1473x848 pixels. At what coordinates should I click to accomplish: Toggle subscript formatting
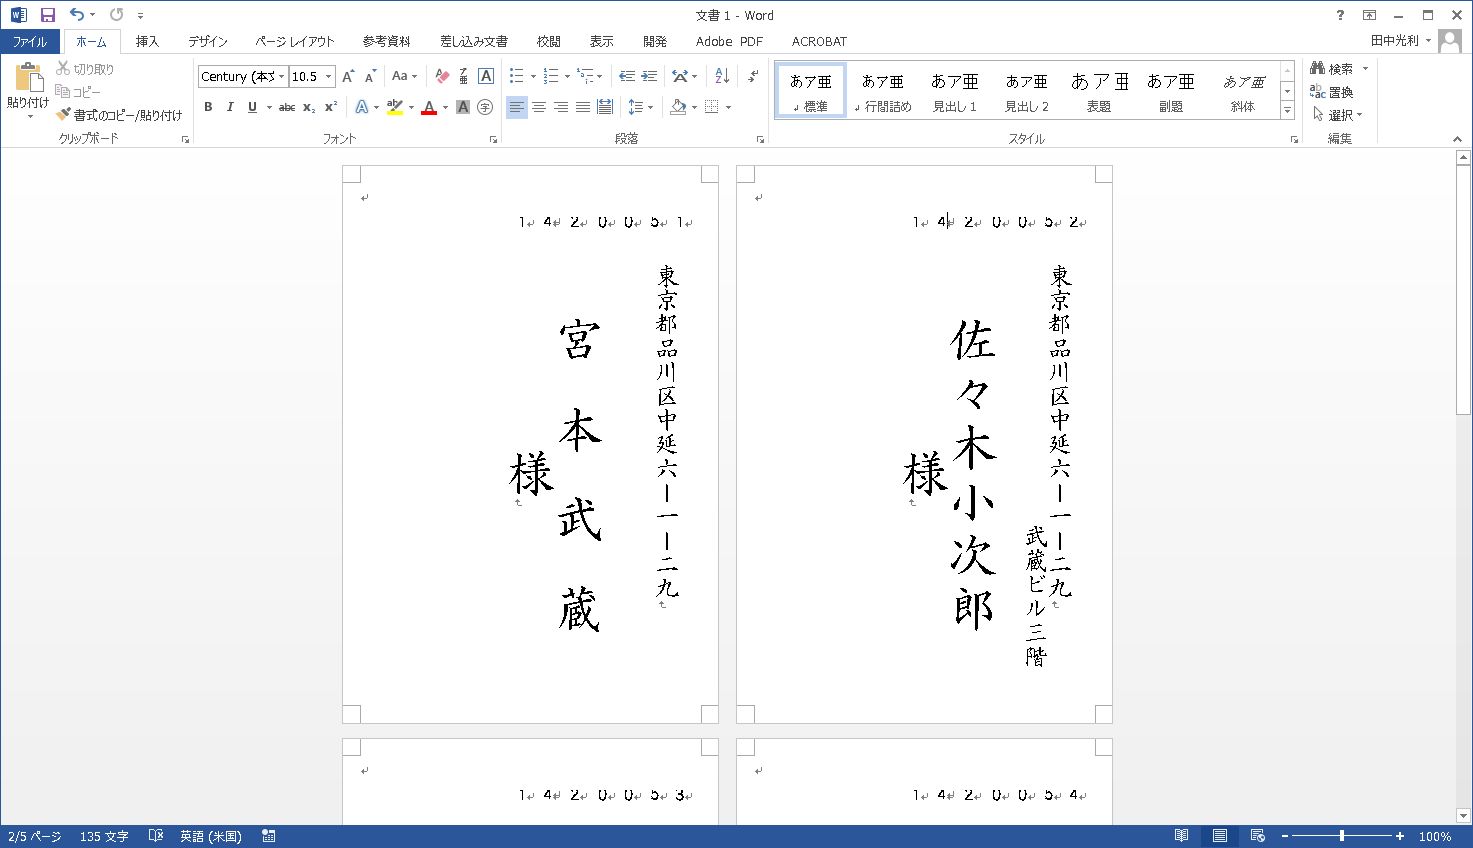(309, 107)
